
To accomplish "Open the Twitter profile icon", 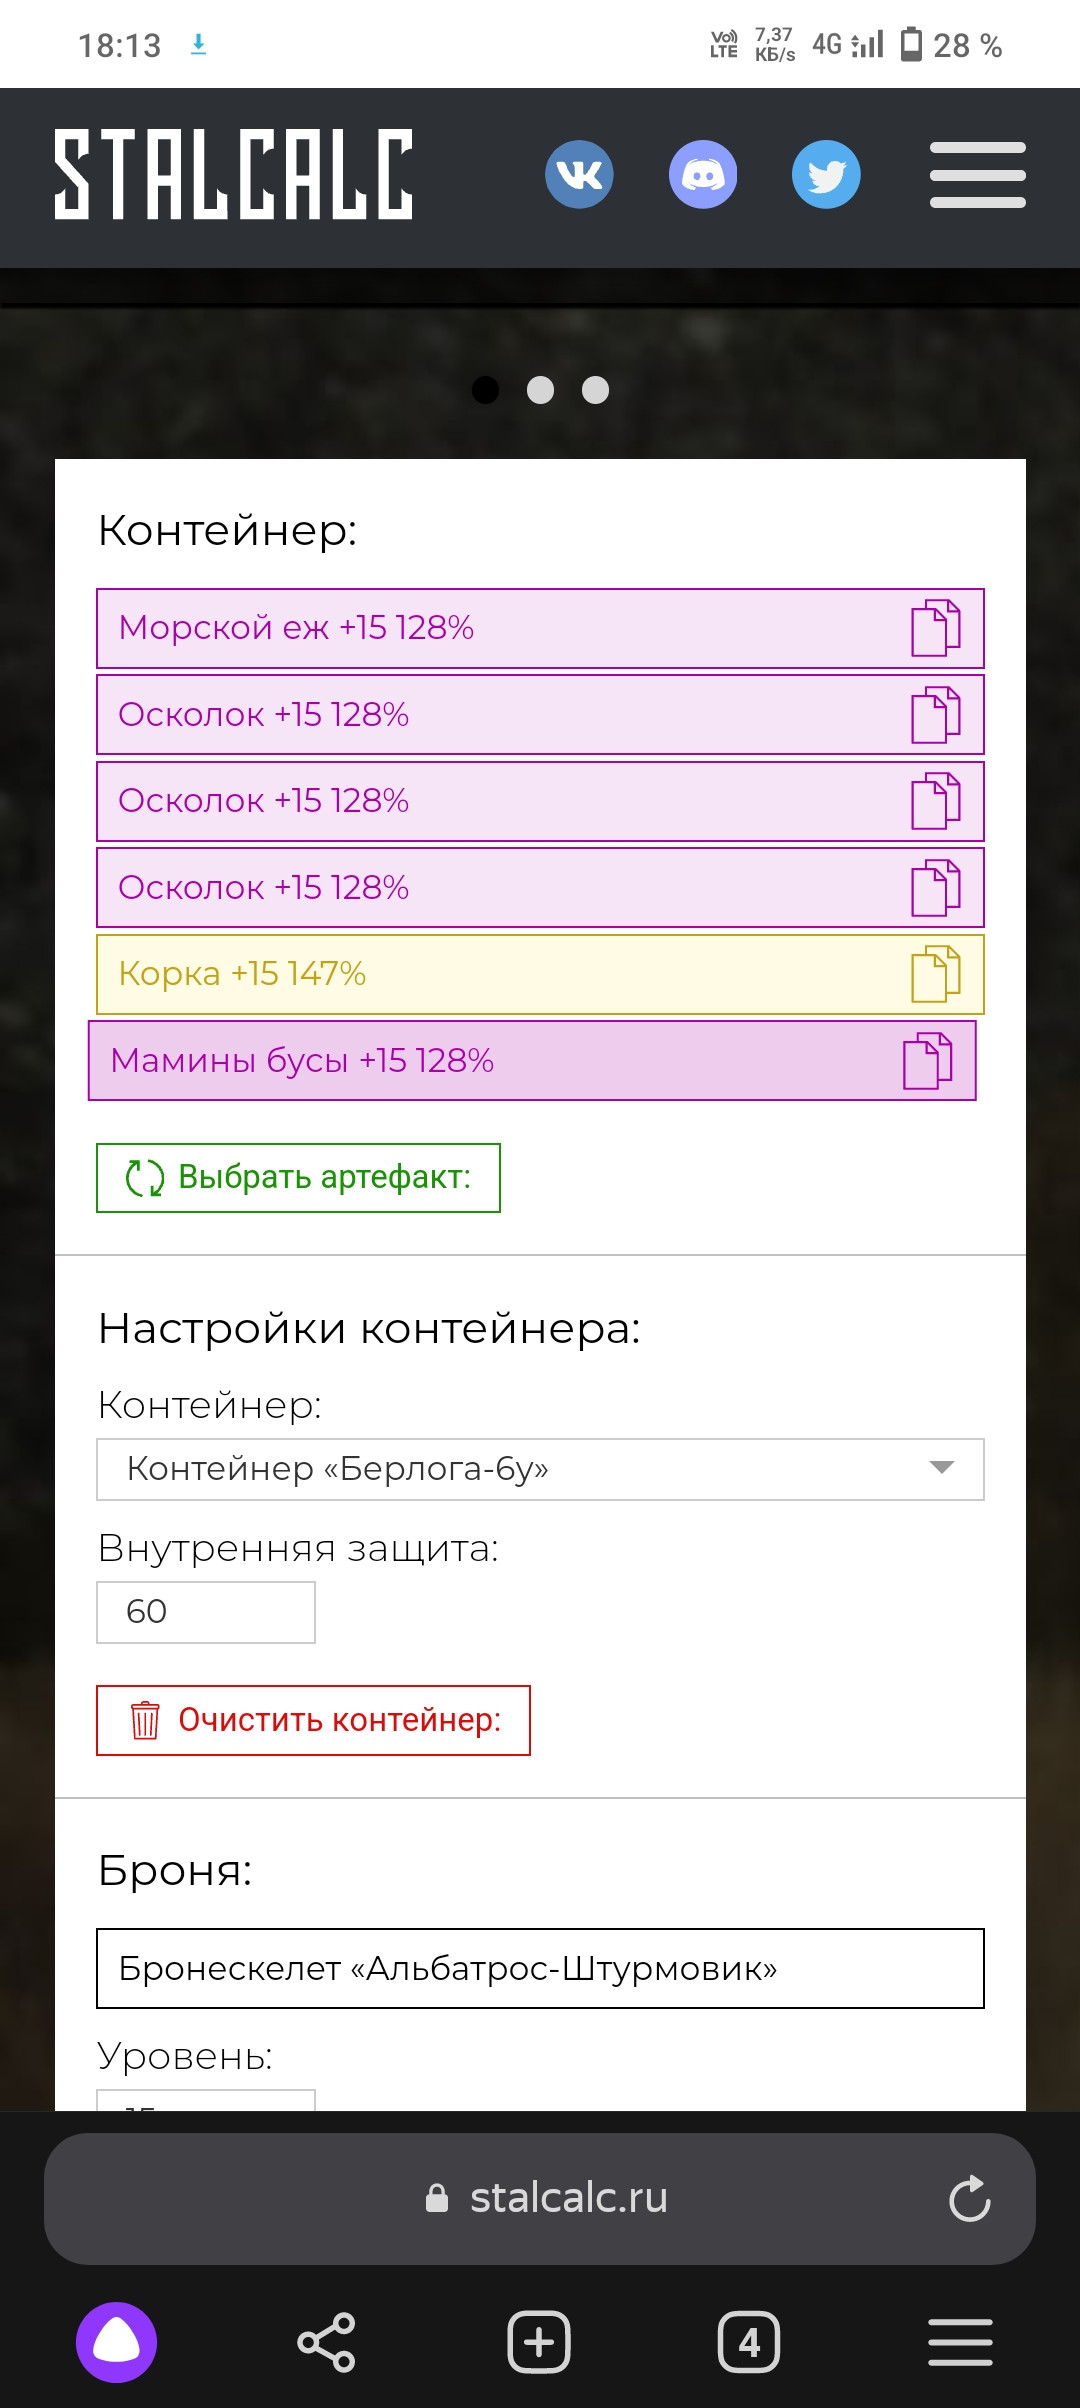I will click(826, 175).
